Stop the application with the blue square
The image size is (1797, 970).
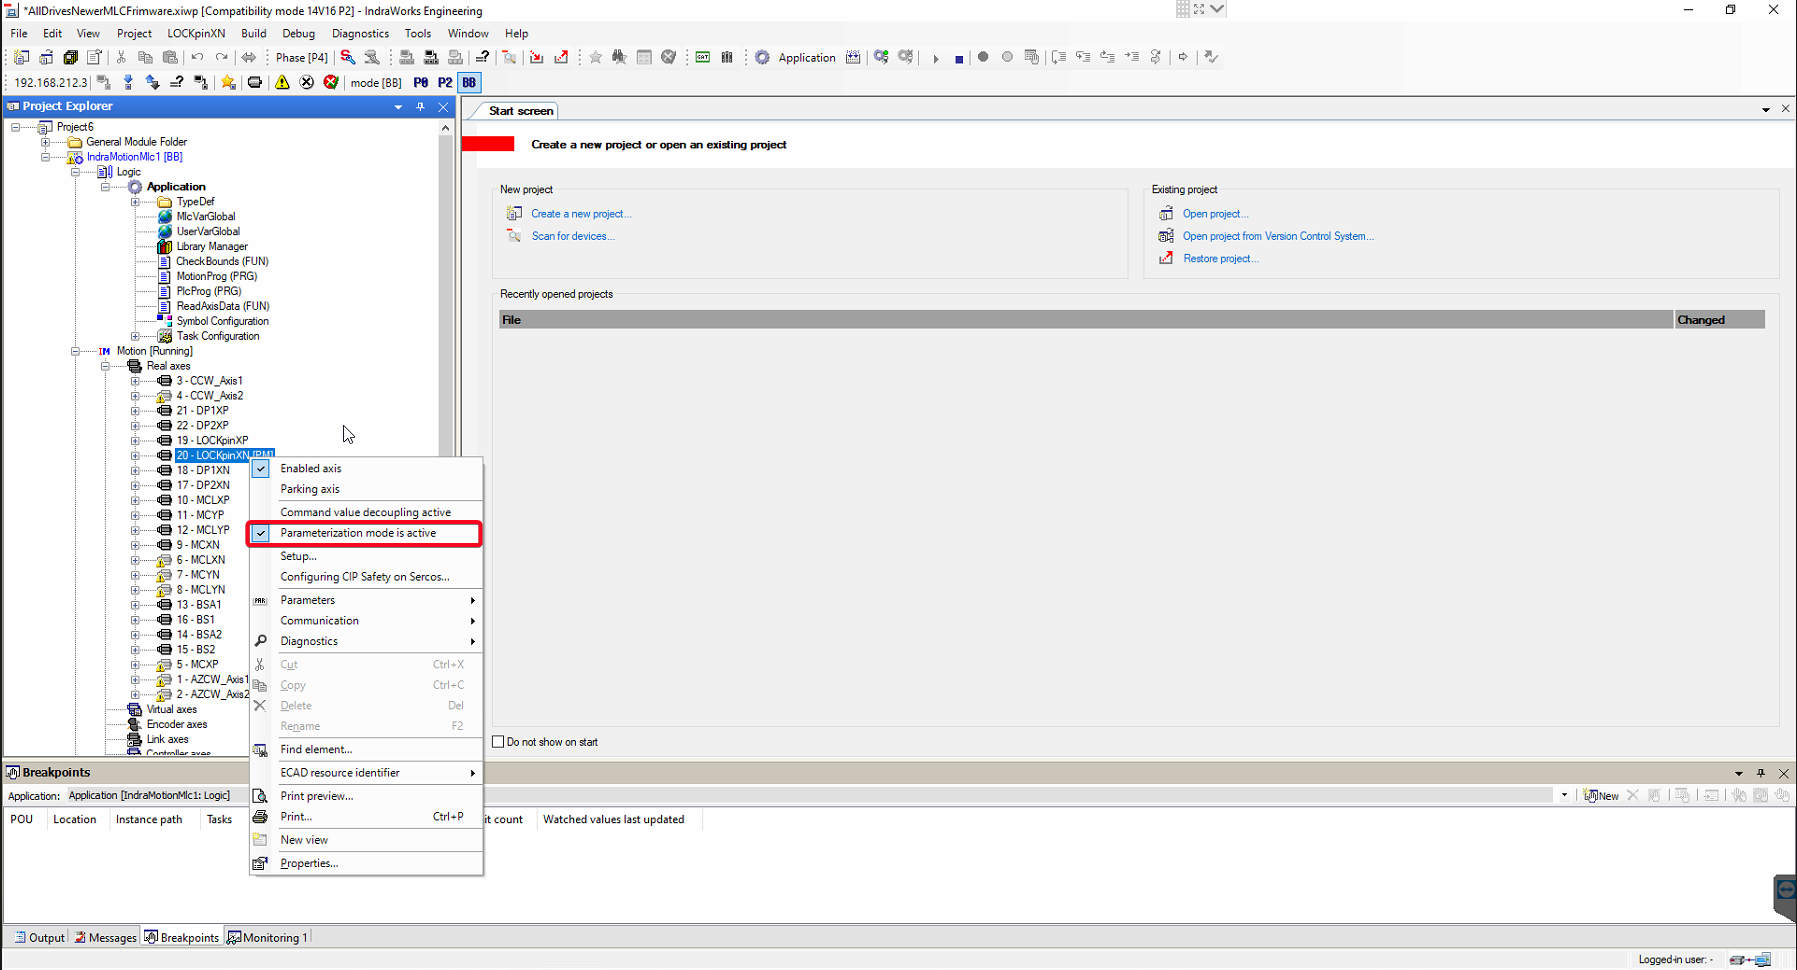click(959, 59)
